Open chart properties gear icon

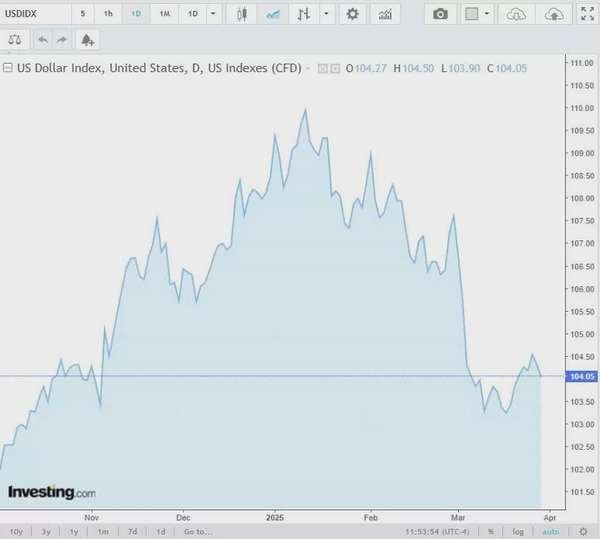pyautogui.click(x=352, y=14)
